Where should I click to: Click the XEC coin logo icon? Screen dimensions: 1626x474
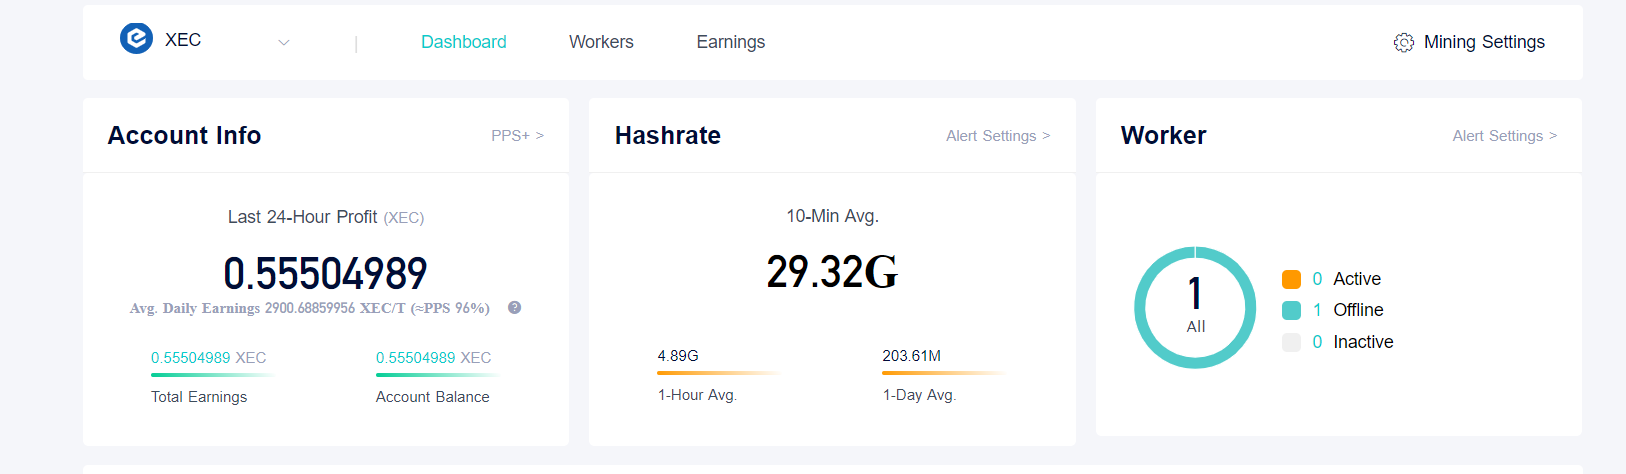tap(136, 38)
